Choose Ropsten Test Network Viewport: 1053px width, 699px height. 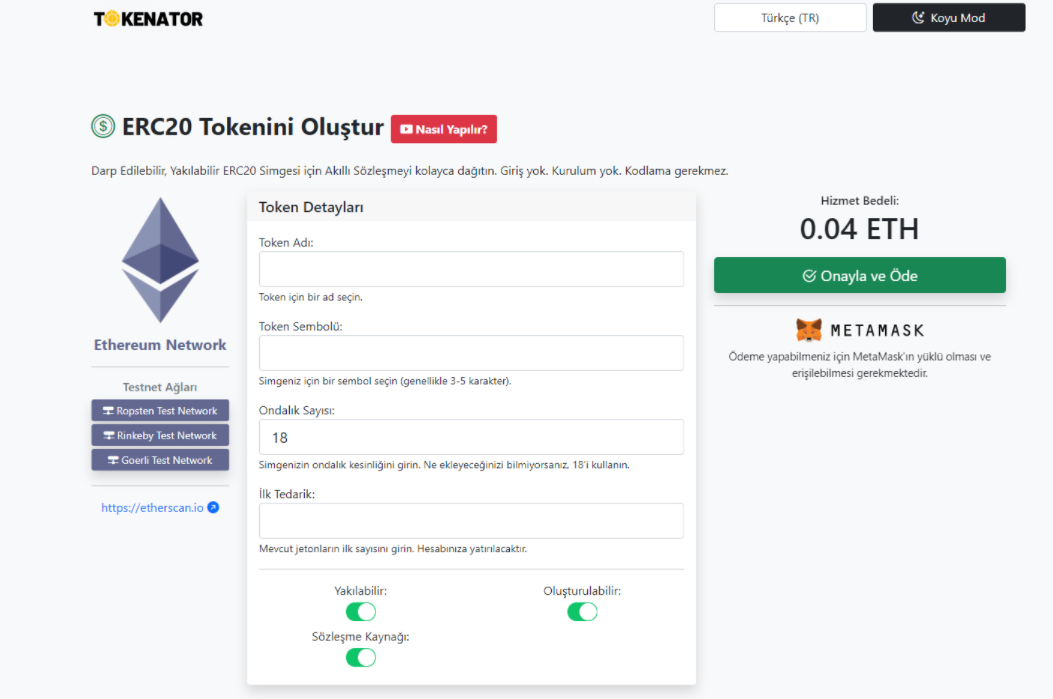[160, 410]
